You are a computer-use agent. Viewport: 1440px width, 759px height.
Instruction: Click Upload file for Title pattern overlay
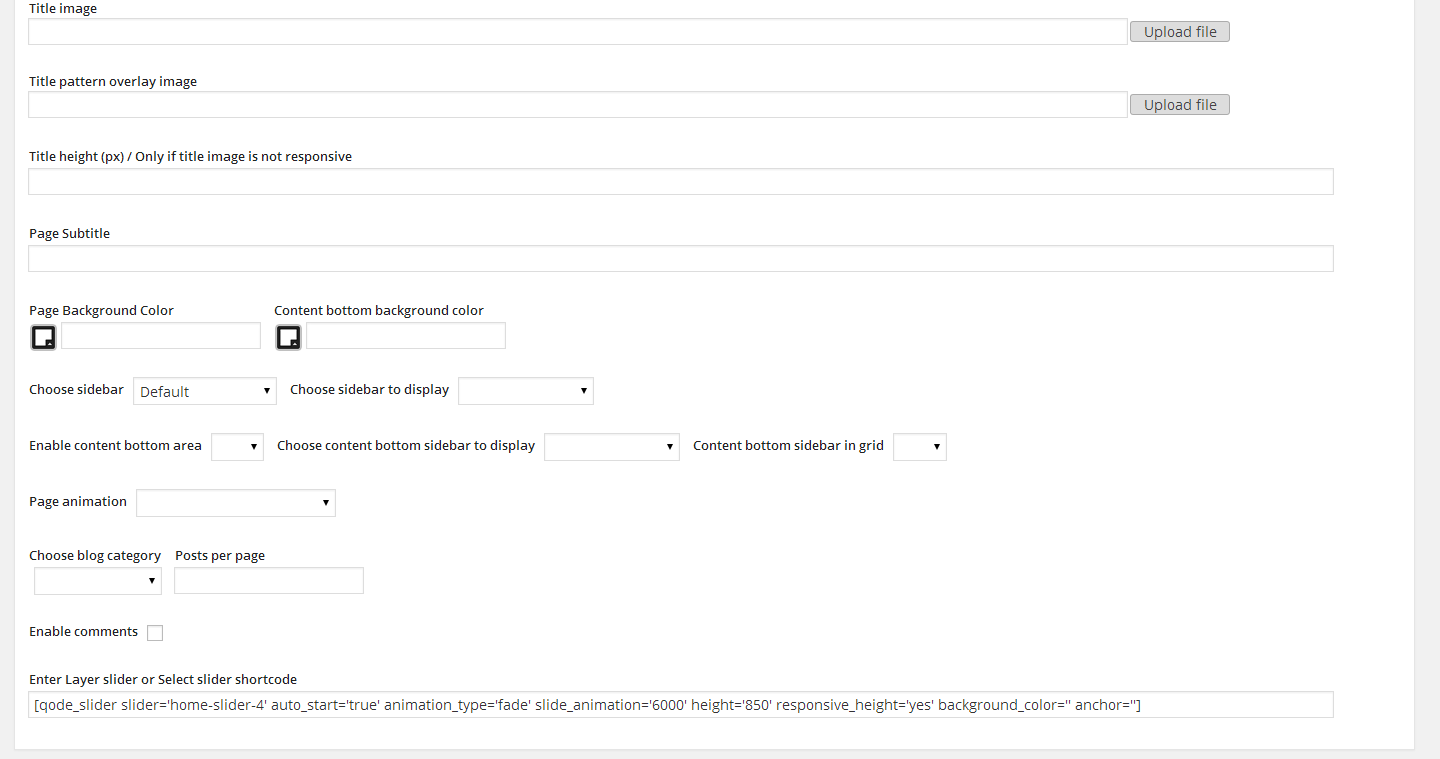coord(1180,105)
